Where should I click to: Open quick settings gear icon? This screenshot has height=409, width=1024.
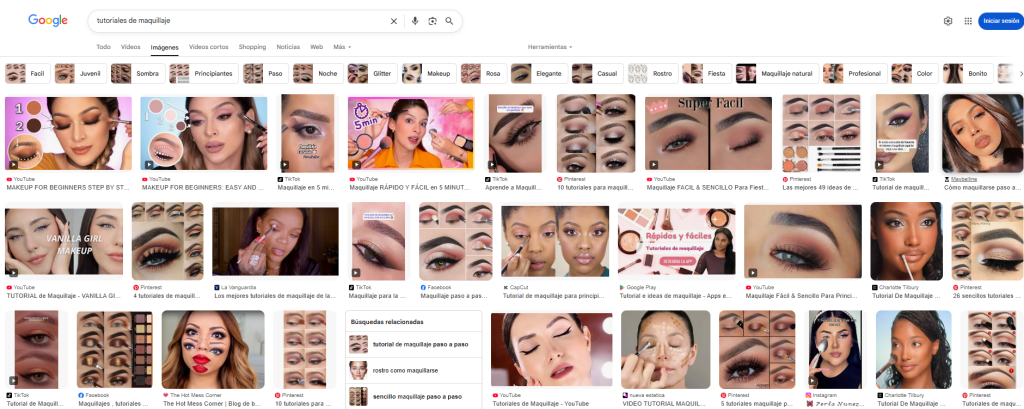pos(948,21)
